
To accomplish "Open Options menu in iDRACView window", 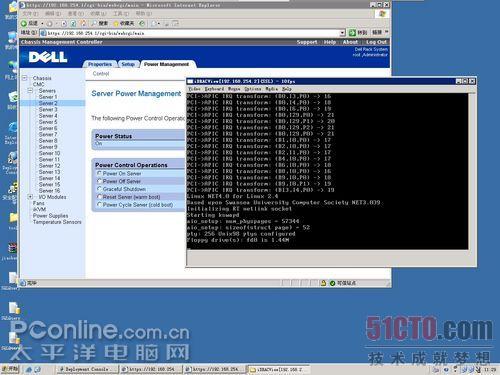I will pyautogui.click(x=253, y=89).
